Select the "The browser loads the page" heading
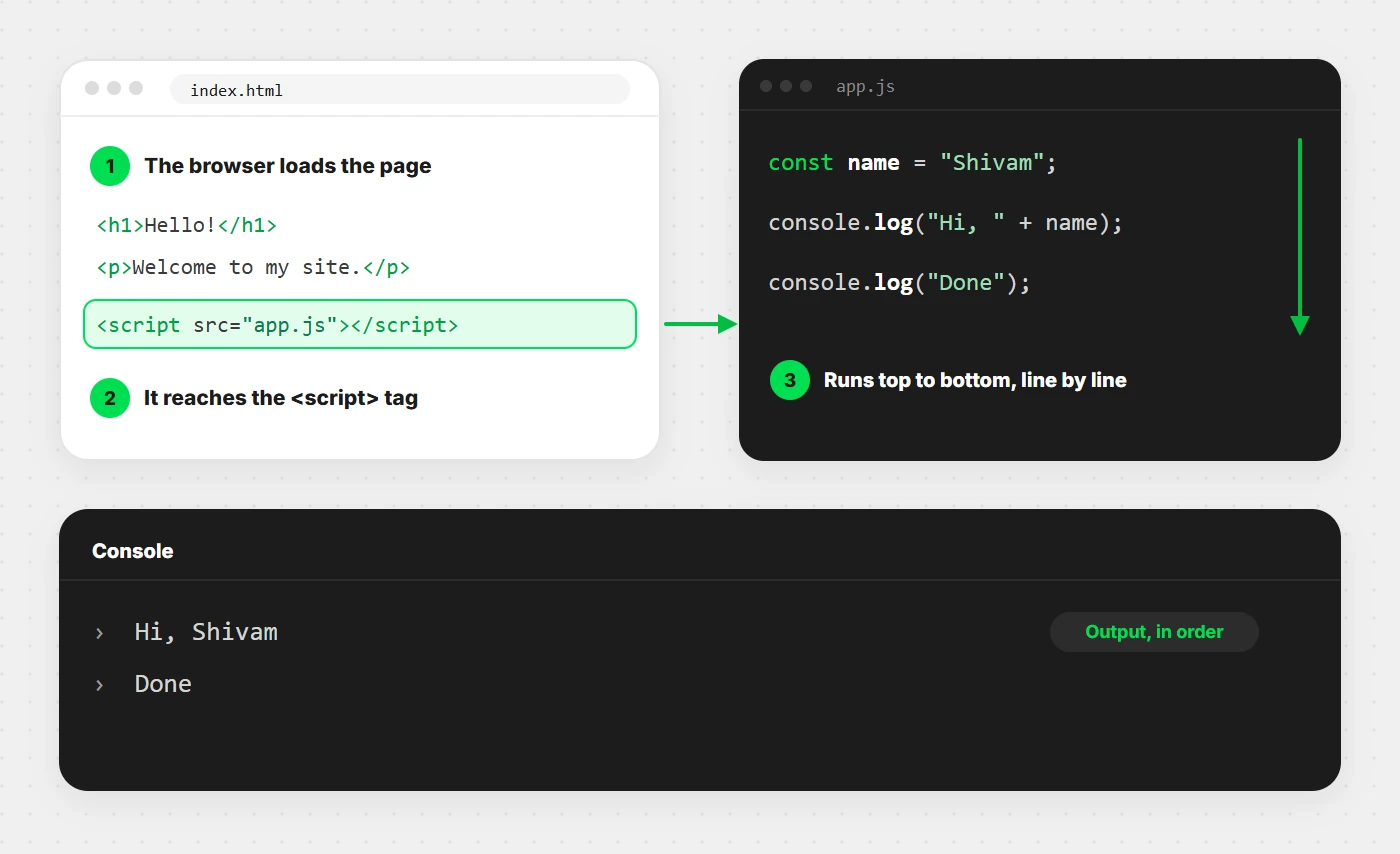This screenshot has width=1400, height=854. 288,166
